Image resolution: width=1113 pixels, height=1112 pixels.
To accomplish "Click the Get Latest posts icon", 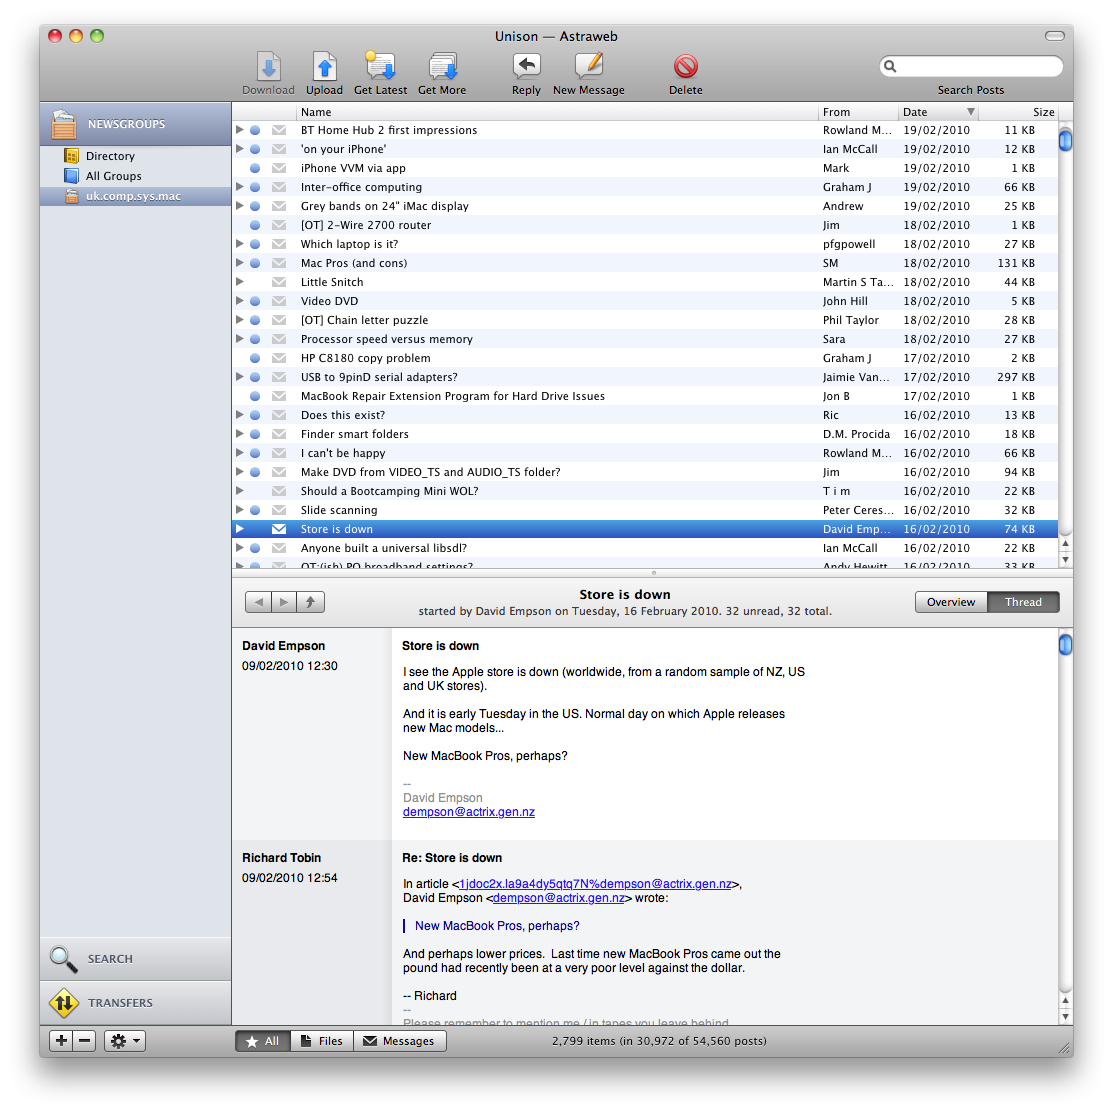I will tap(380, 67).
